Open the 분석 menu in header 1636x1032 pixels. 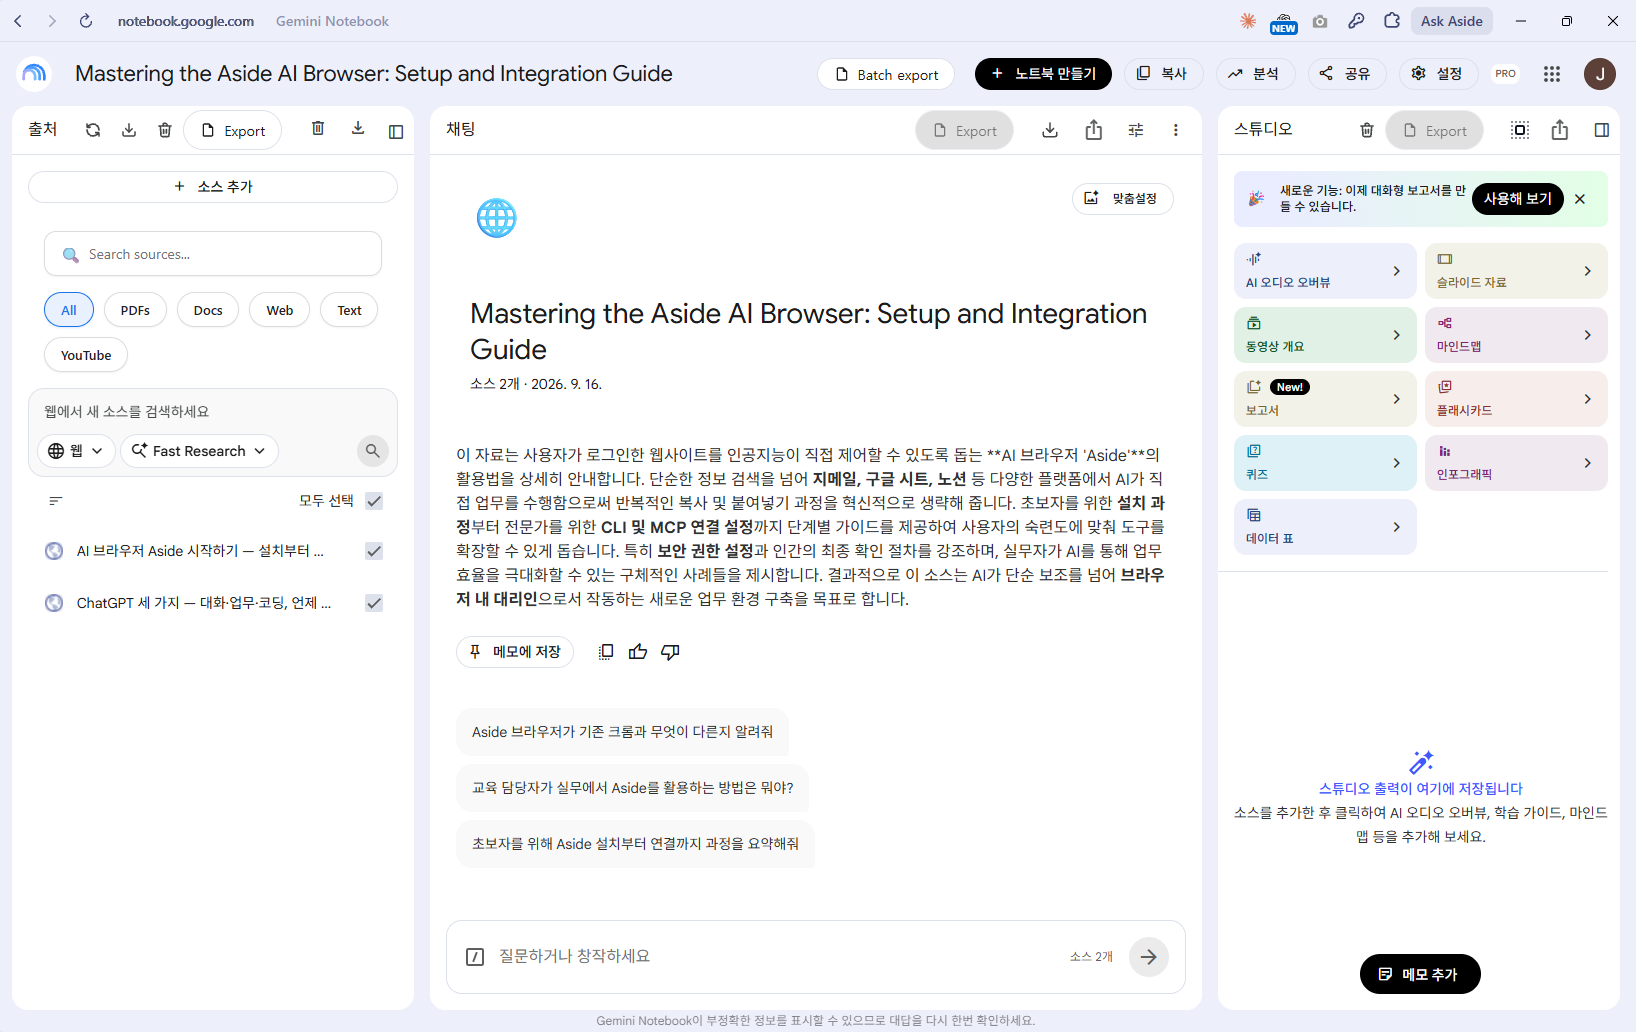click(1255, 74)
